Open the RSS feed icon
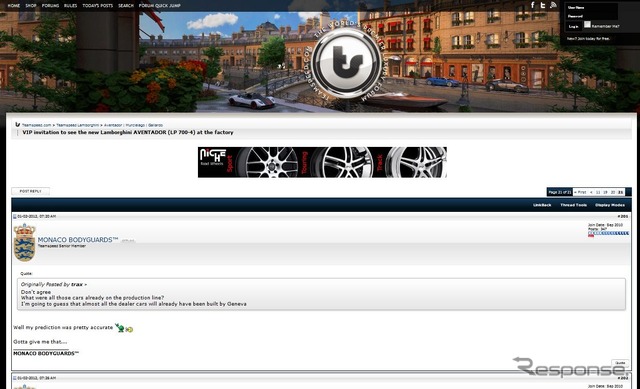The height and width of the screenshot is (389, 640). [x=553, y=5]
